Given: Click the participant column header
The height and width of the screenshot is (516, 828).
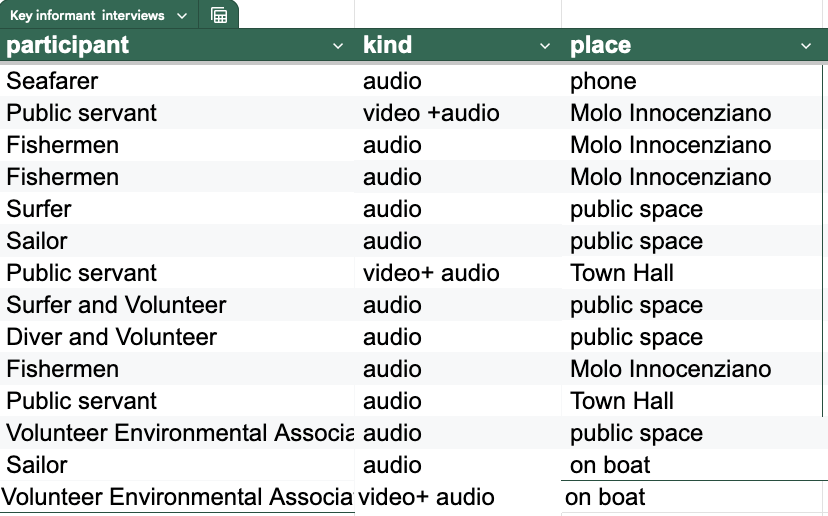Looking at the screenshot, I should [68, 45].
